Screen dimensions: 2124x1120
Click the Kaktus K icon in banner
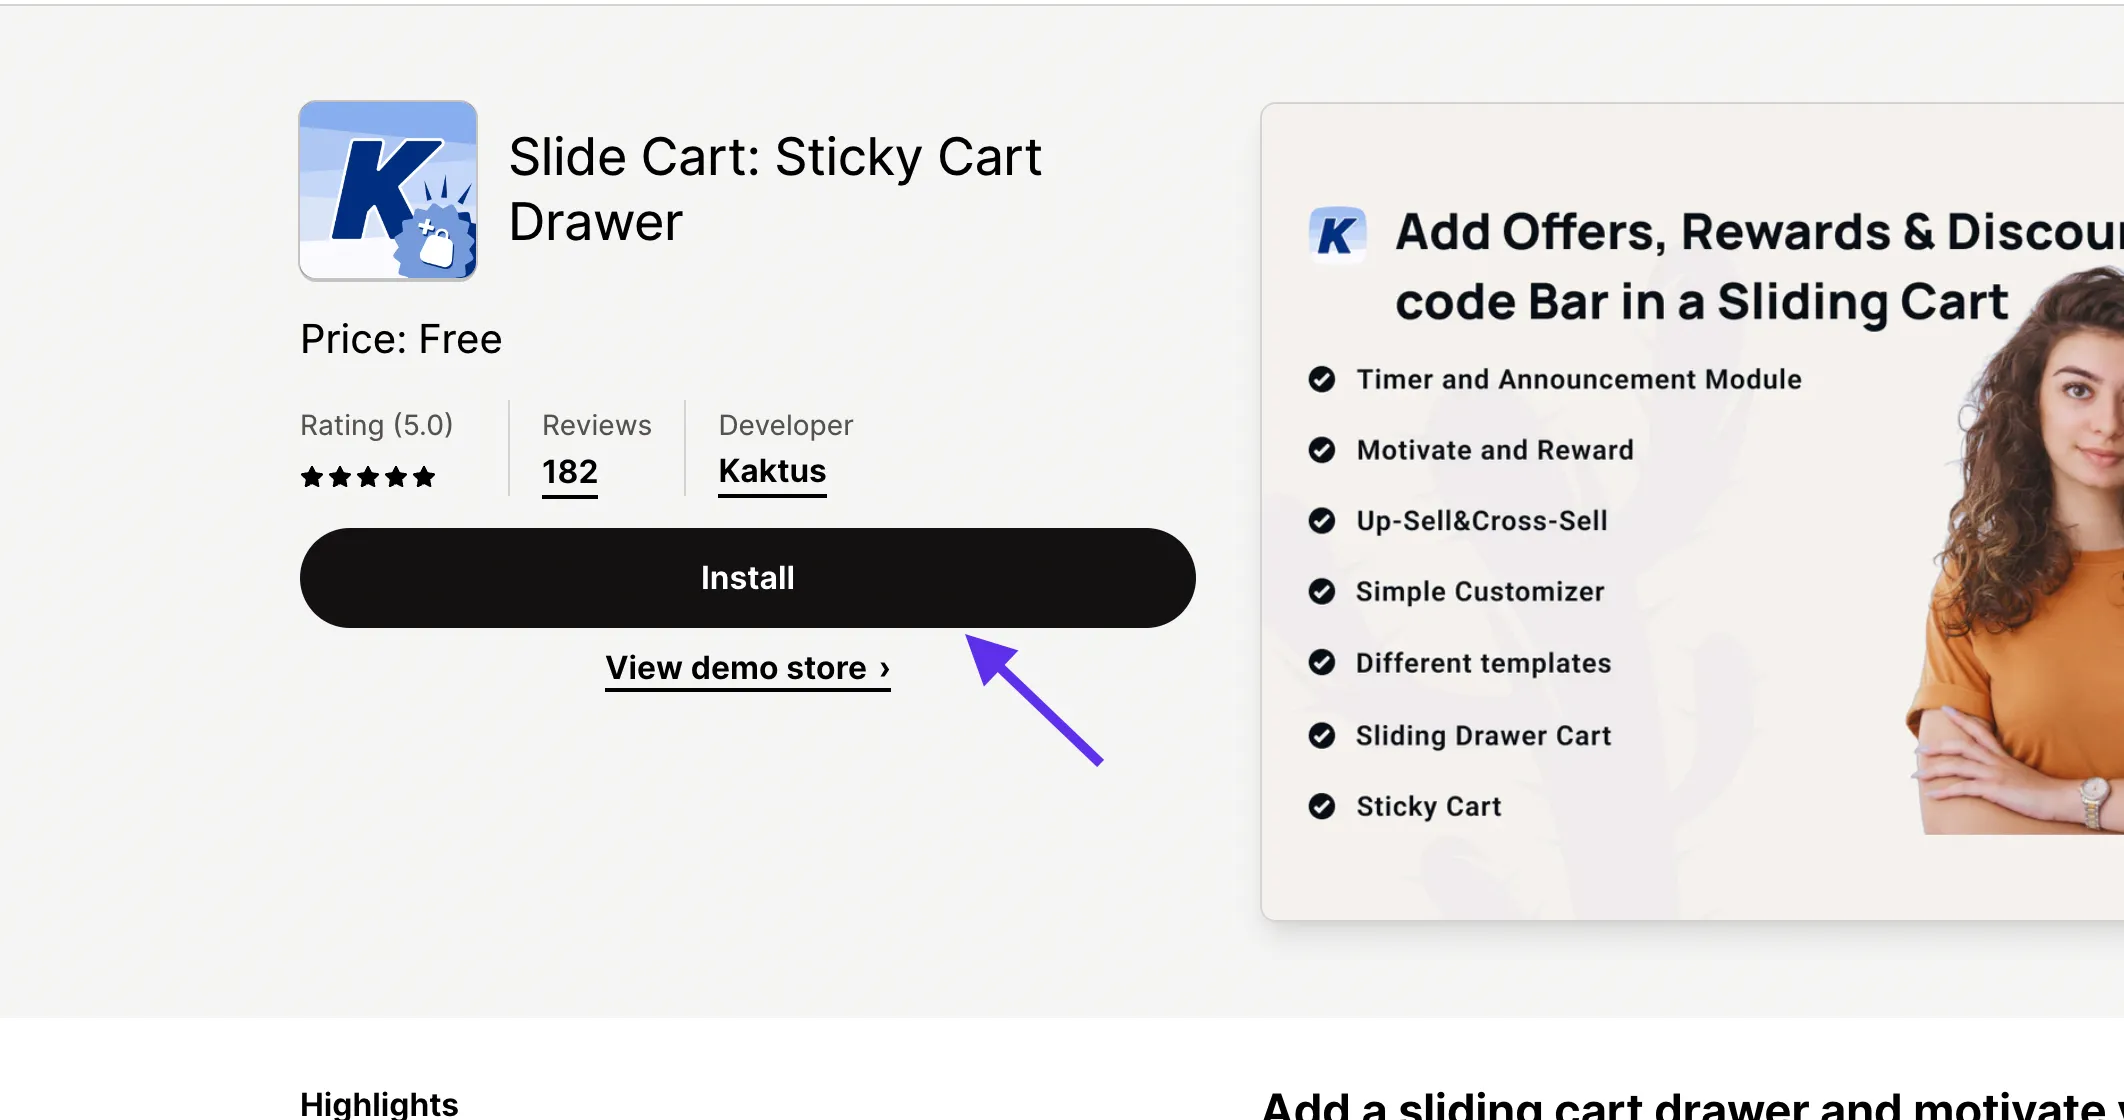tap(1337, 233)
